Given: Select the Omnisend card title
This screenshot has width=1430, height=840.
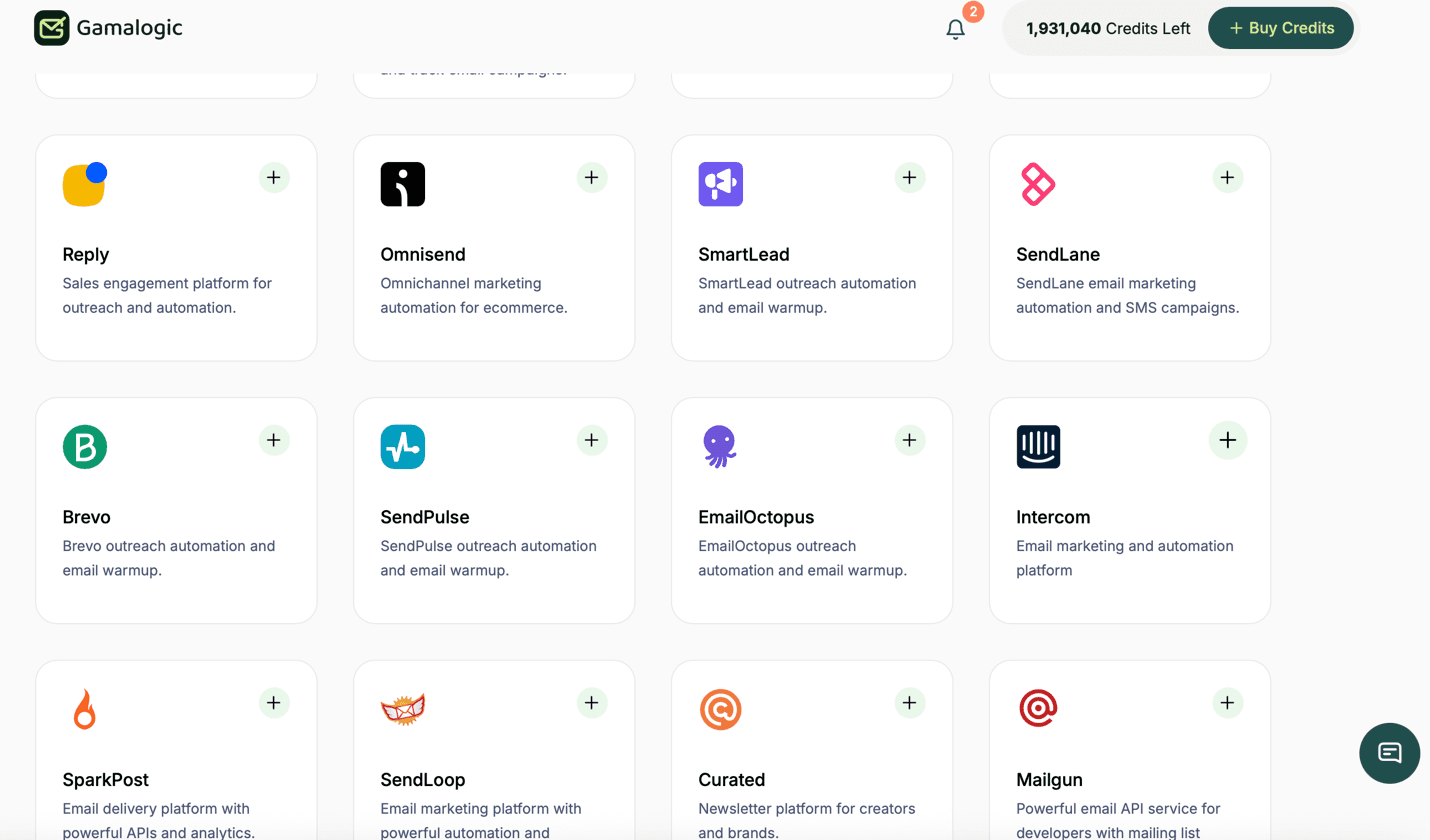Looking at the screenshot, I should (423, 255).
